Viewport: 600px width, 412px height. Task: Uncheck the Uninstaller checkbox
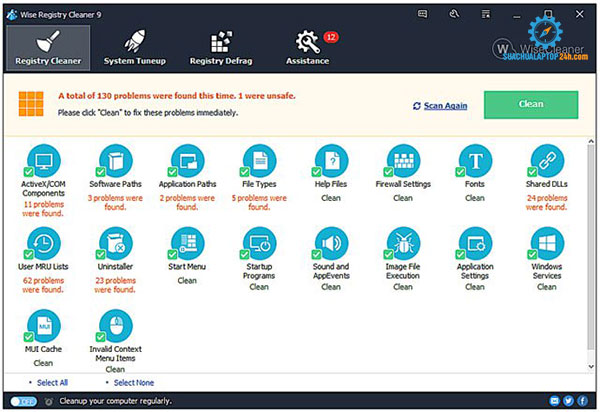[101, 254]
